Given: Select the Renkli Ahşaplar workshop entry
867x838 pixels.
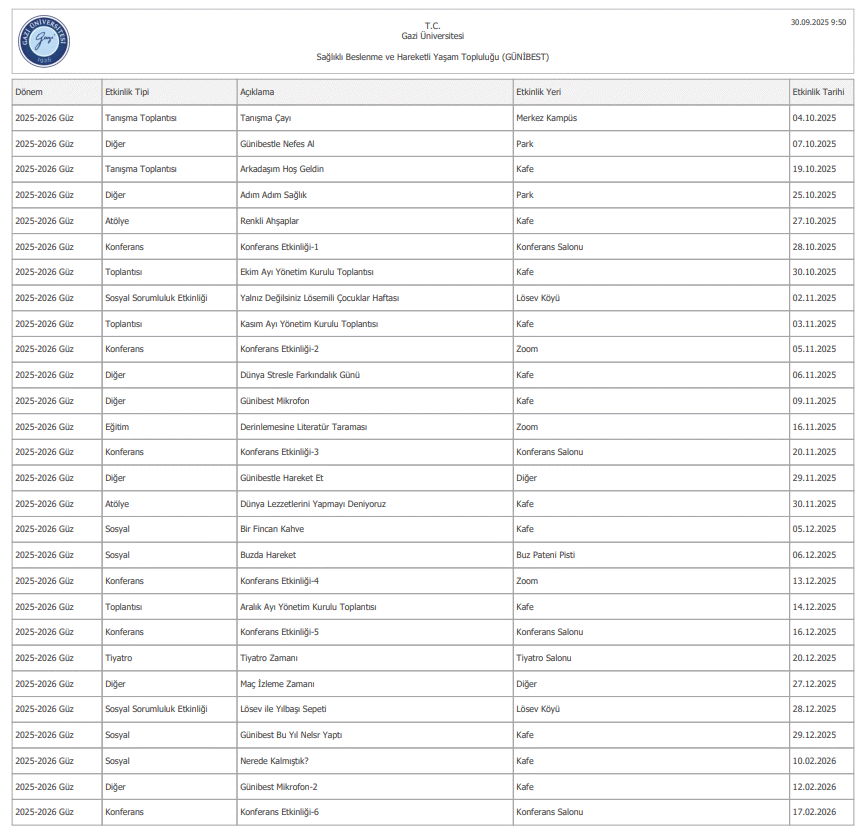Looking at the screenshot, I should pyautogui.click(x=270, y=221).
